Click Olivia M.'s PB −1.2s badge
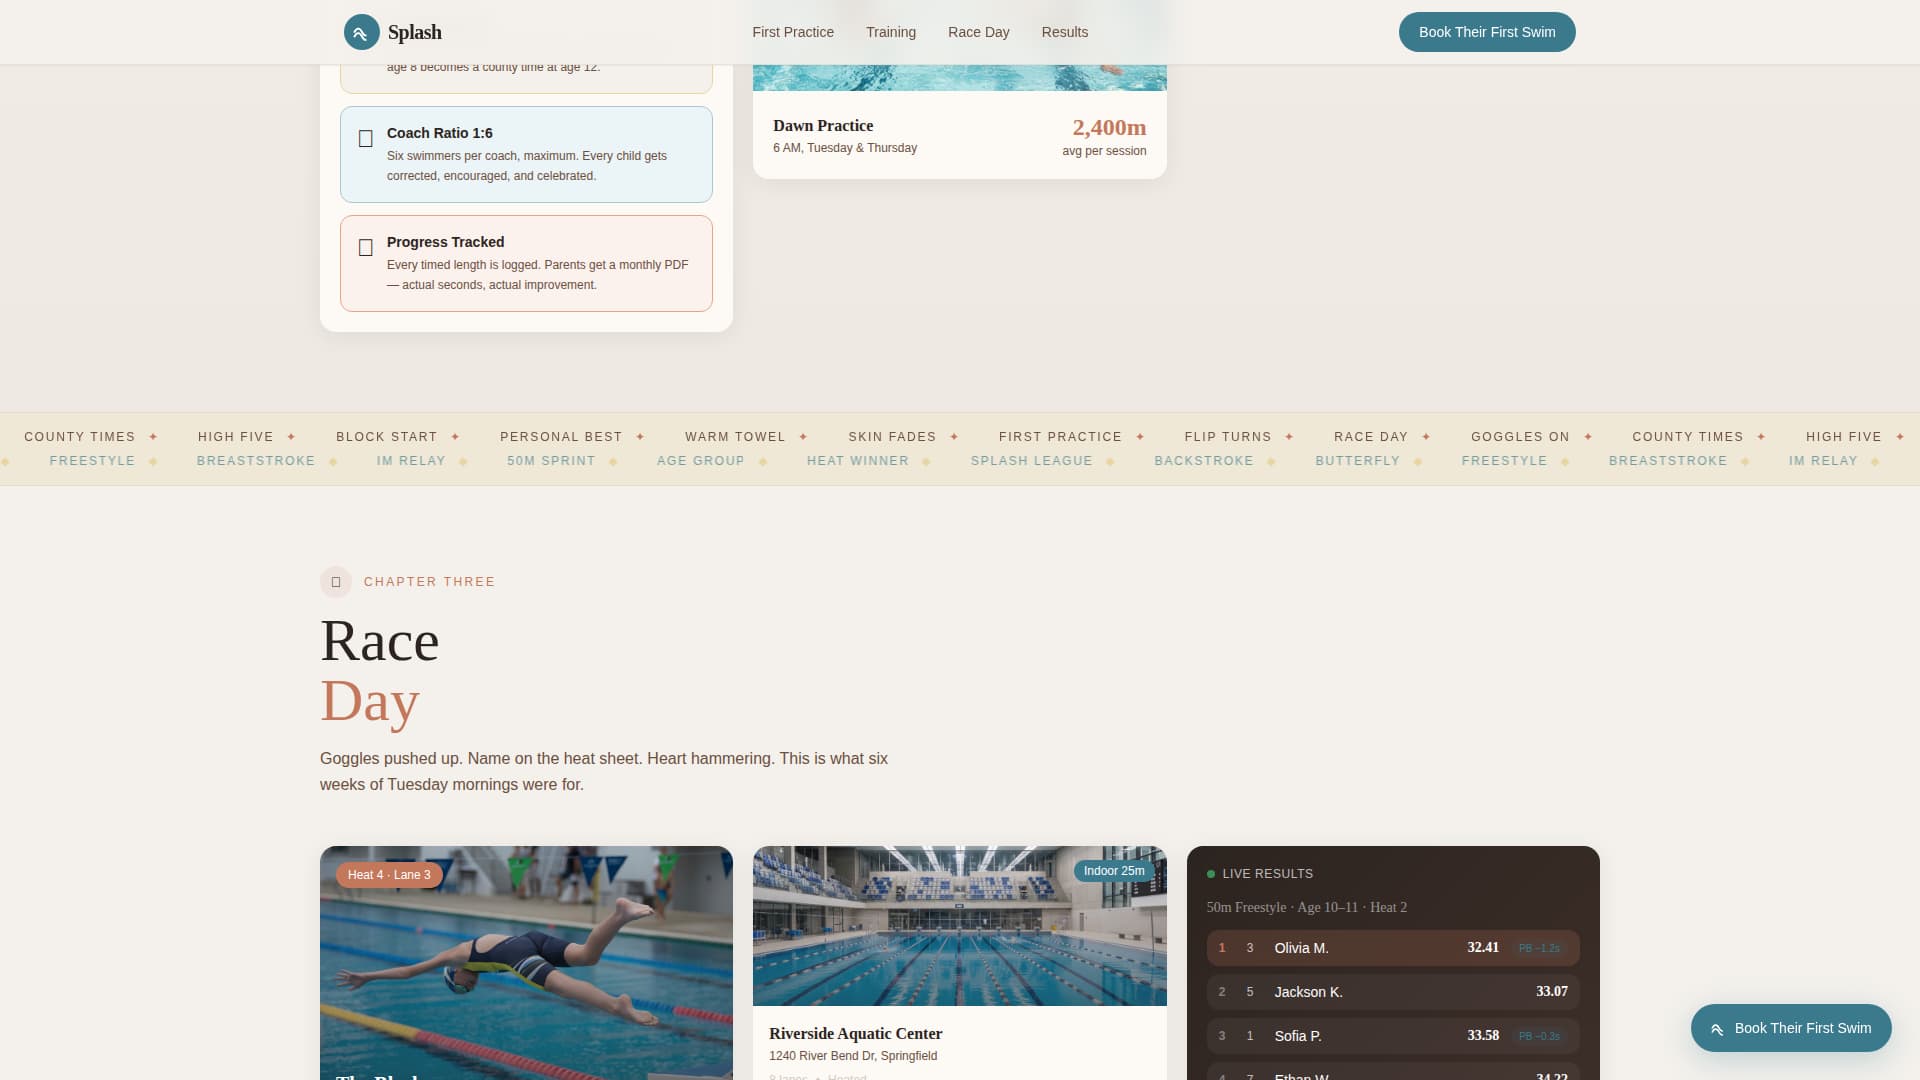This screenshot has width=1920, height=1080. pyautogui.click(x=1539, y=948)
